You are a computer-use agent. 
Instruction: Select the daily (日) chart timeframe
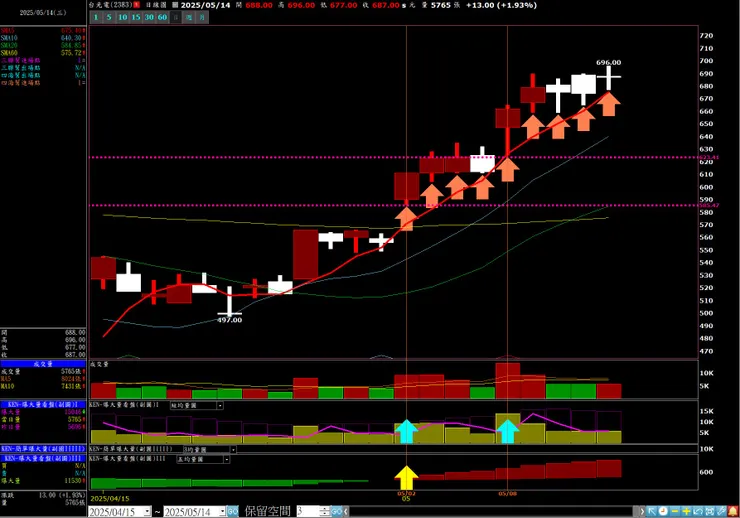(x=176, y=17)
